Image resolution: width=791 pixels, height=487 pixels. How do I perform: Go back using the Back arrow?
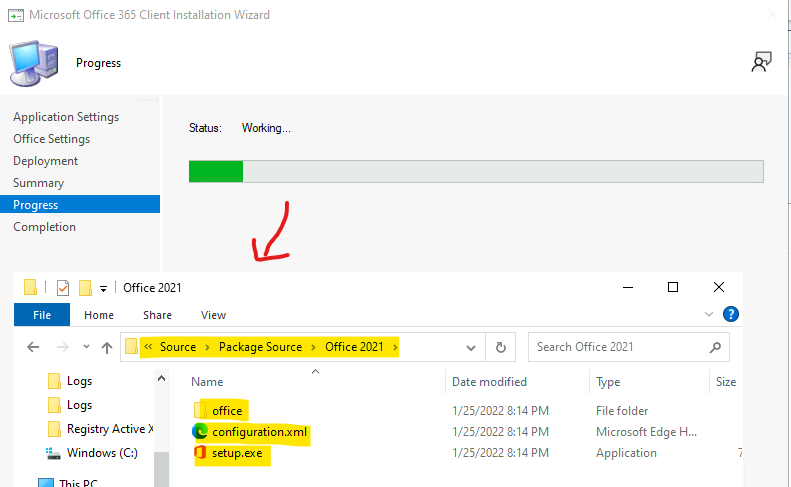pyautogui.click(x=33, y=348)
